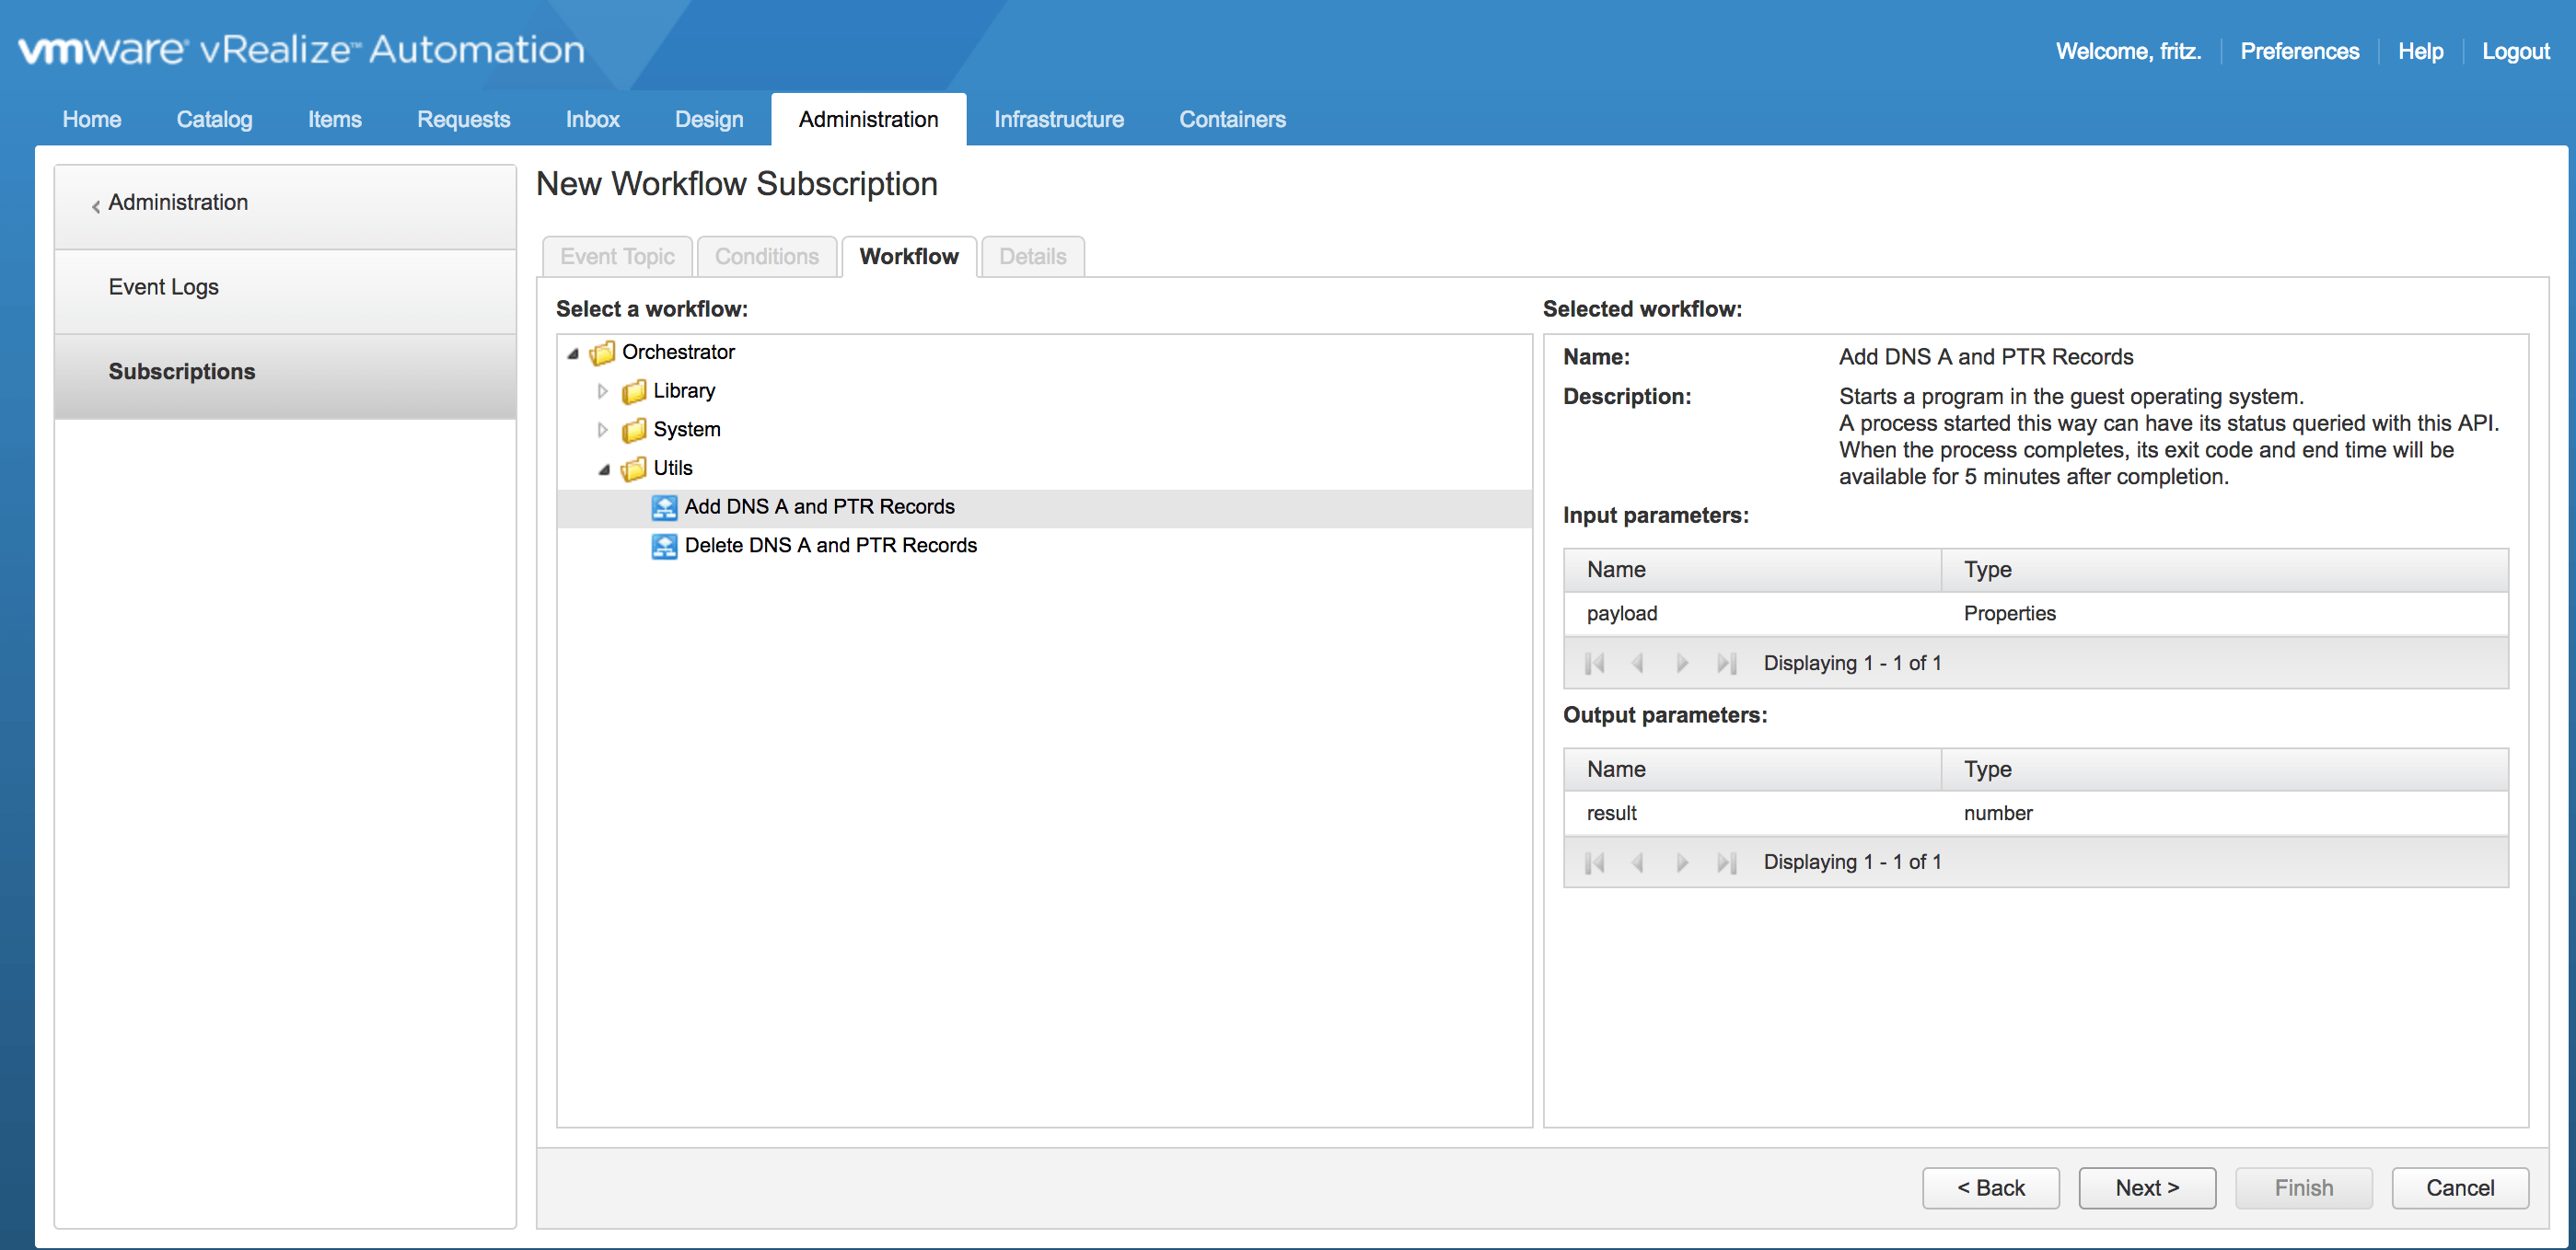Collapse the Orchestrator tree node
Image resolution: width=2576 pixels, height=1250 pixels.
click(573, 353)
